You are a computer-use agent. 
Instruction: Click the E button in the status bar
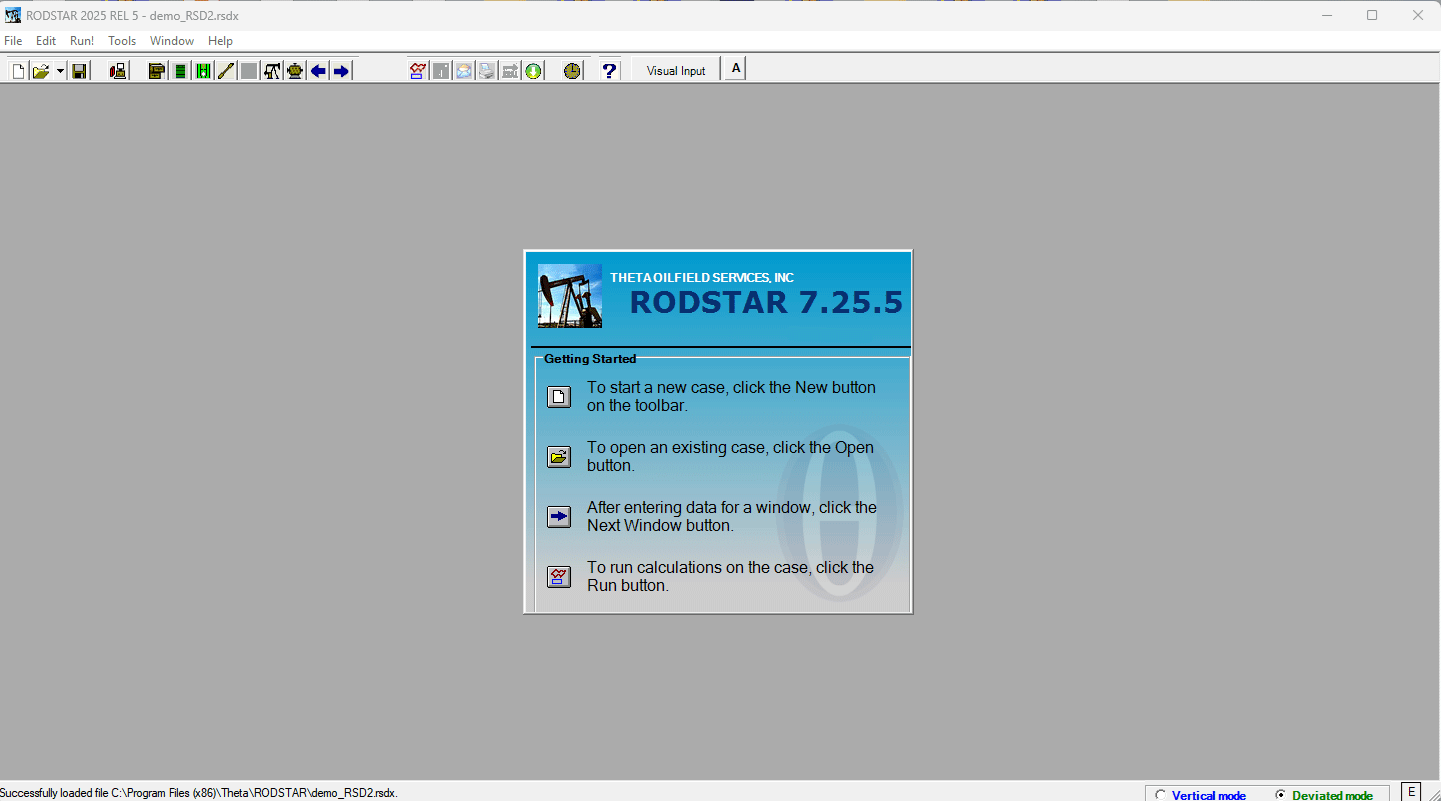point(1412,792)
